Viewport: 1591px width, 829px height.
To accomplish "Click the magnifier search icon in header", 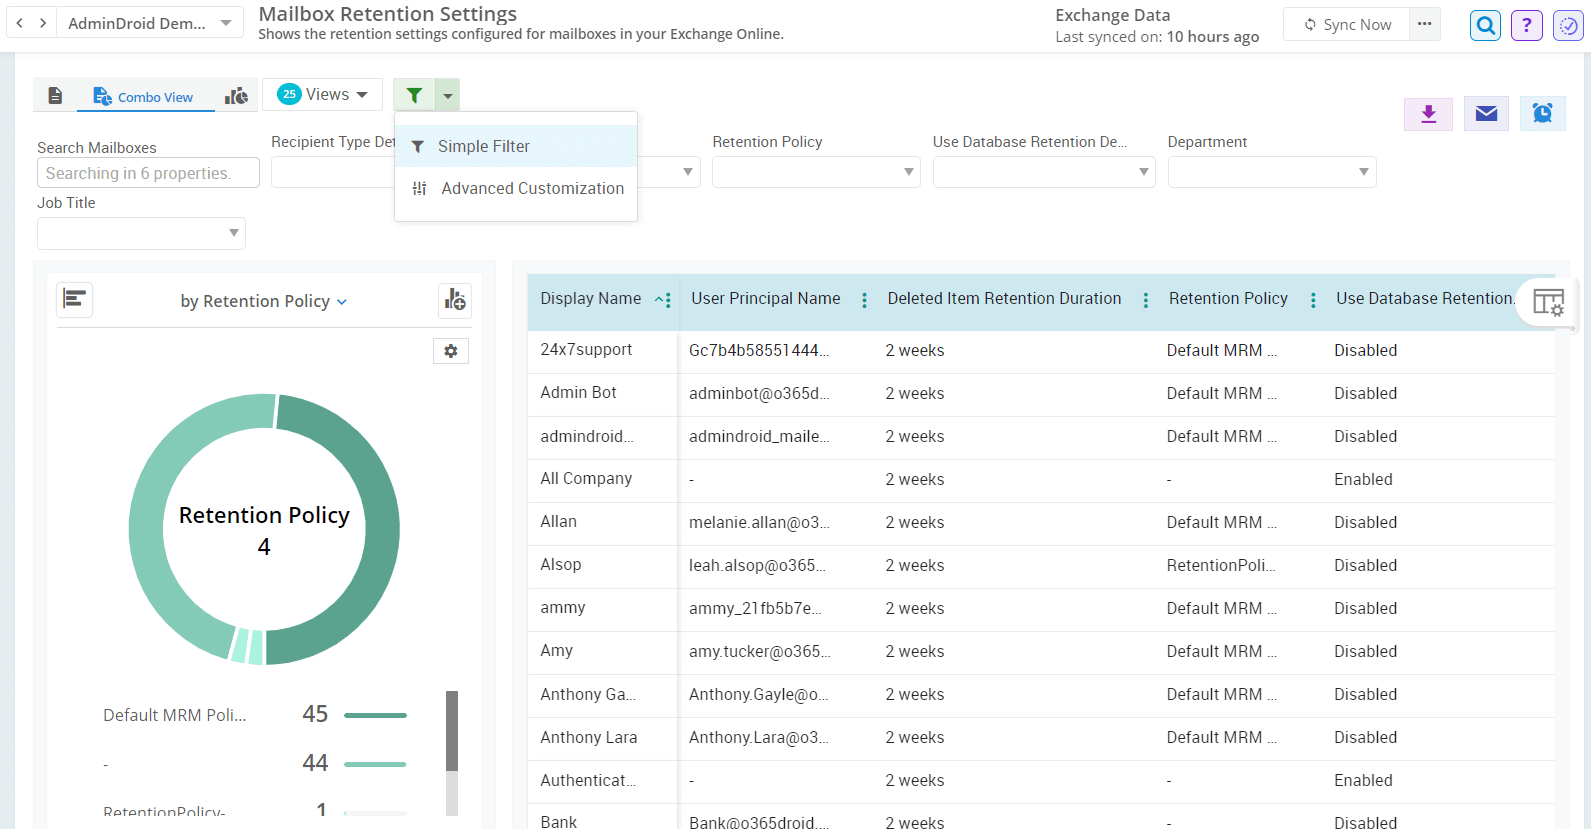I will point(1486,26).
